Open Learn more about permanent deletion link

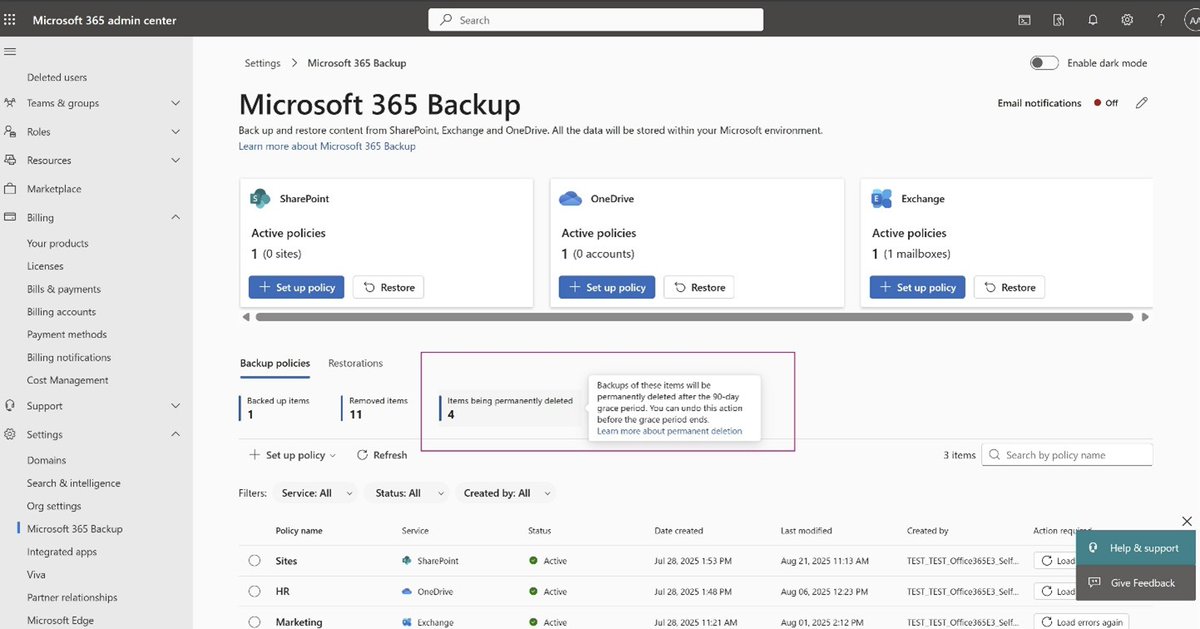[x=670, y=431]
